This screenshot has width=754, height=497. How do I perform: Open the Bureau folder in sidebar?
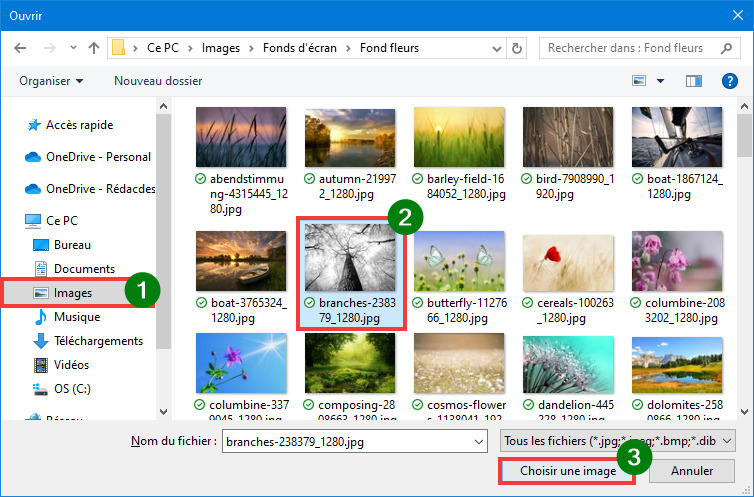point(62,245)
